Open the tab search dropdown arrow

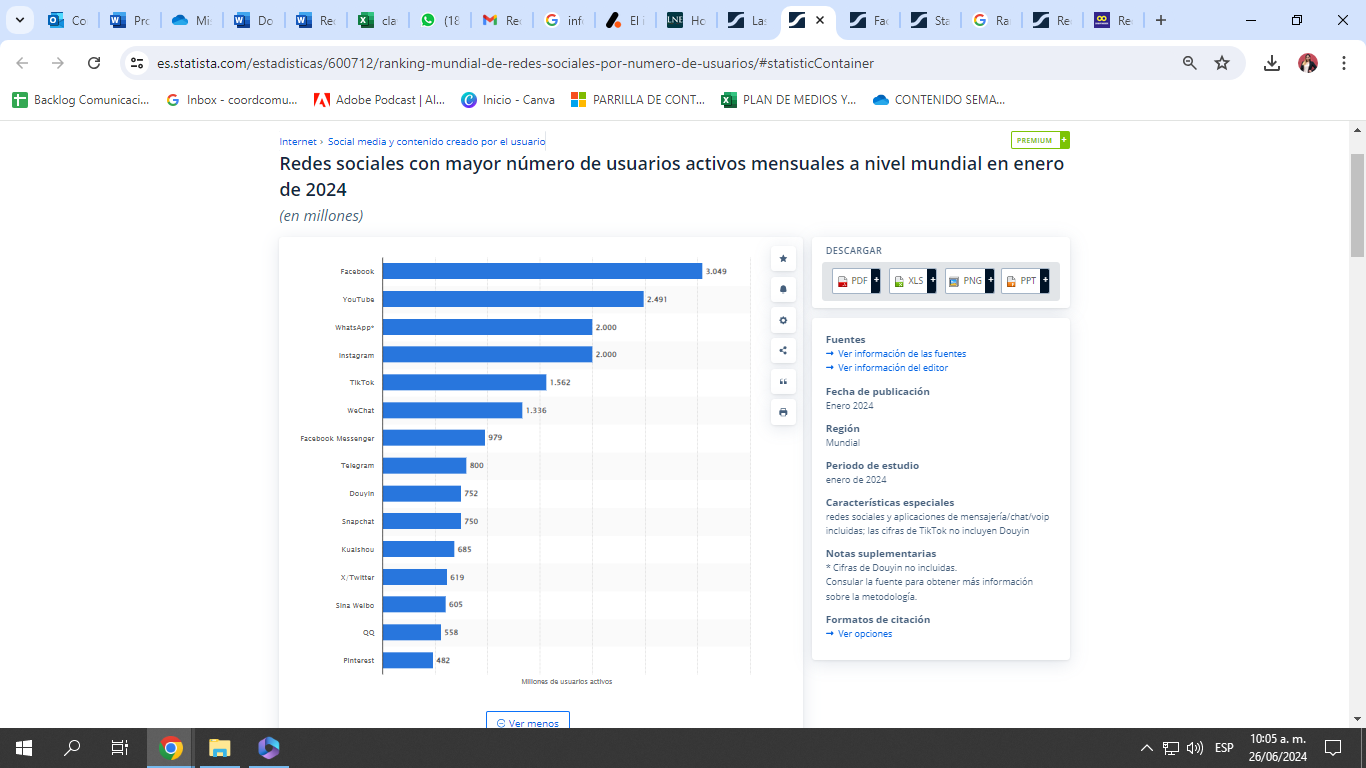tap(18, 20)
